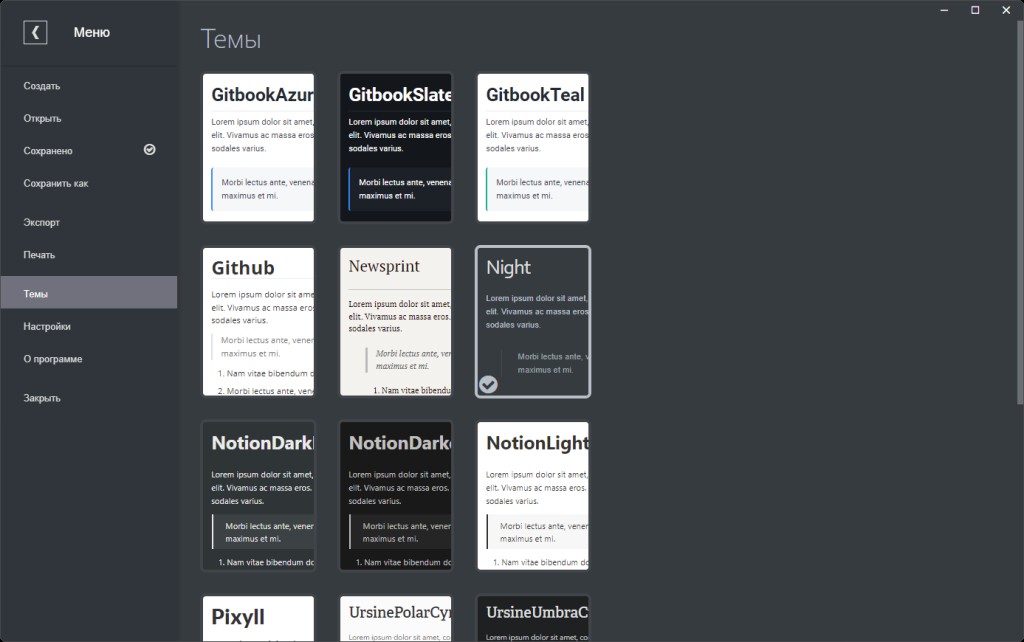The image size is (1024, 642).
Task: Choose the first NotionDark theme in the row
Action: 259,496
